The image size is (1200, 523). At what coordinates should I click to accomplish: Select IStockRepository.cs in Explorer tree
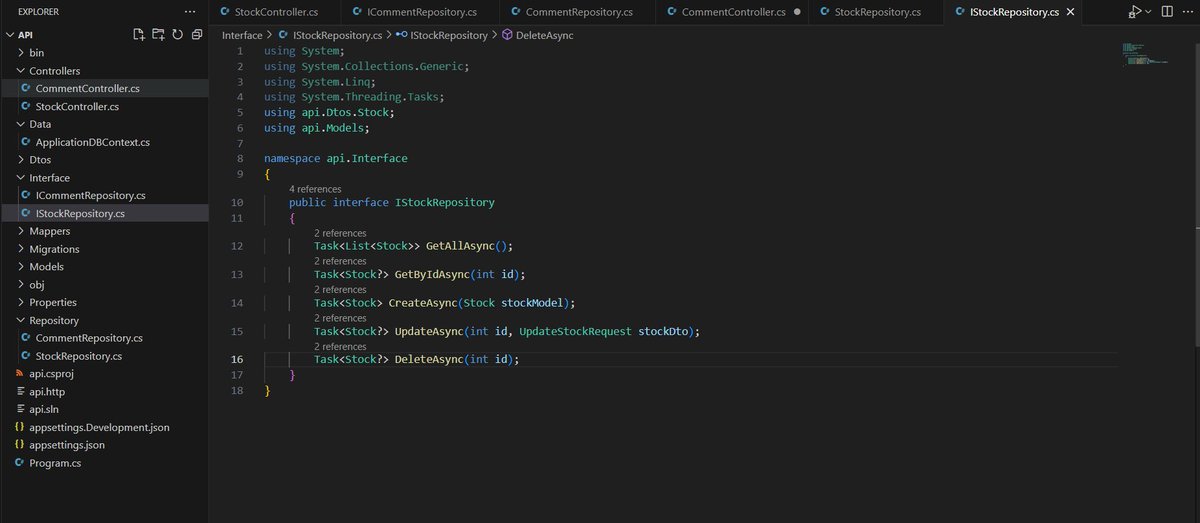coord(80,213)
